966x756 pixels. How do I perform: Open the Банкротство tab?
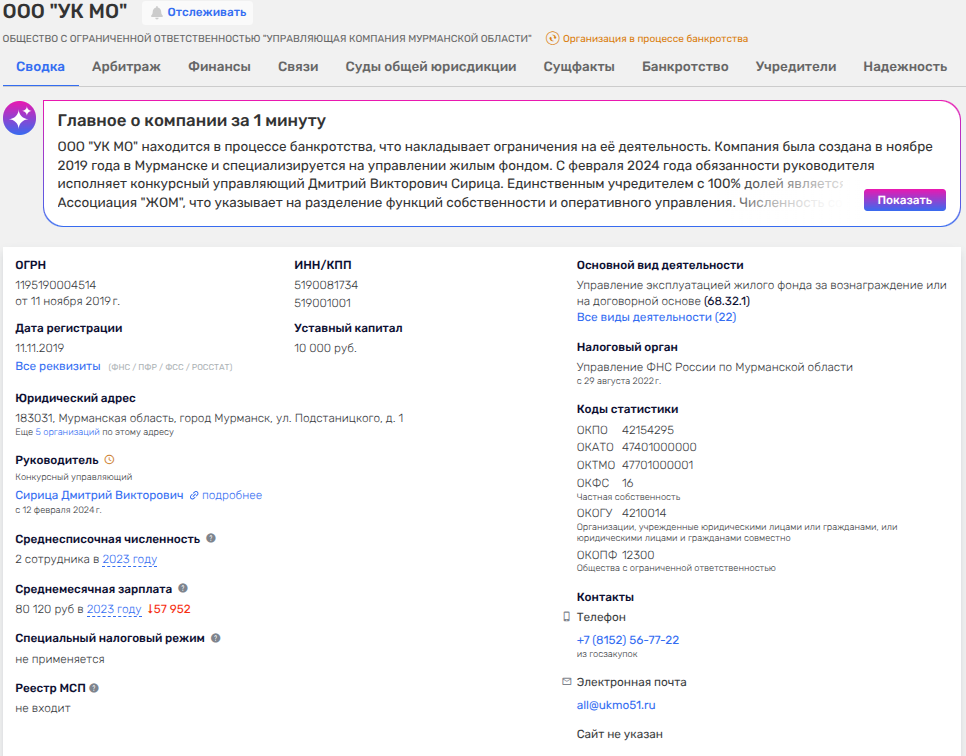click(x=685, y=67)
